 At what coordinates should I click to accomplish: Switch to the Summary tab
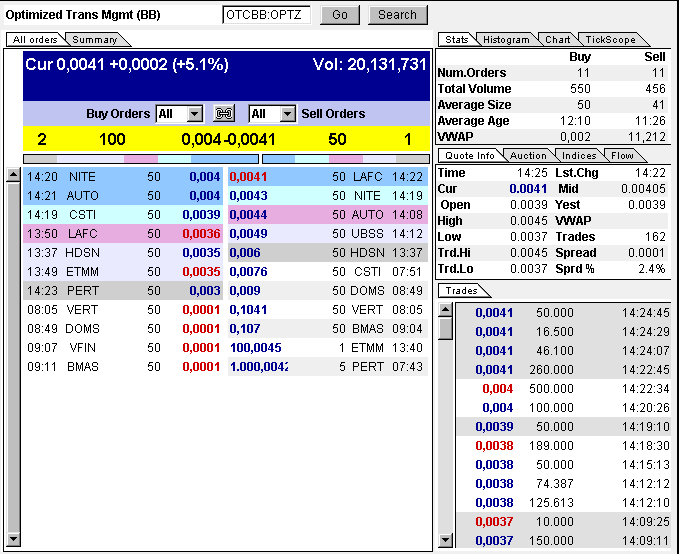(x=94, y=40)
